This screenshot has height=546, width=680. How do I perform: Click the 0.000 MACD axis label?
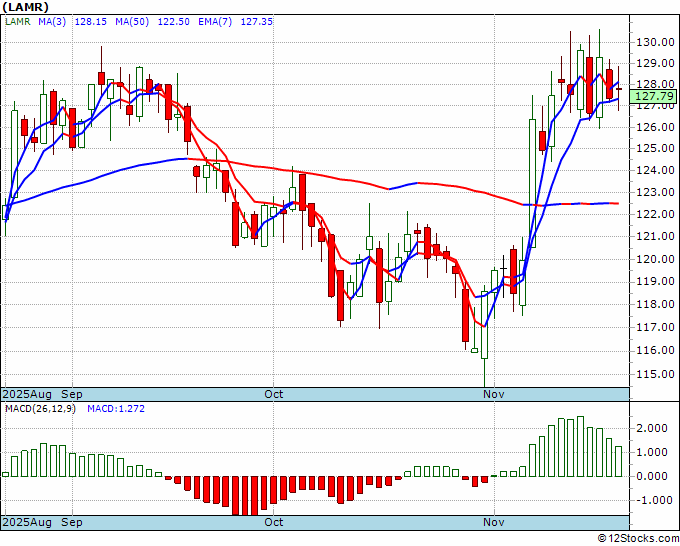tap(652, 476)
